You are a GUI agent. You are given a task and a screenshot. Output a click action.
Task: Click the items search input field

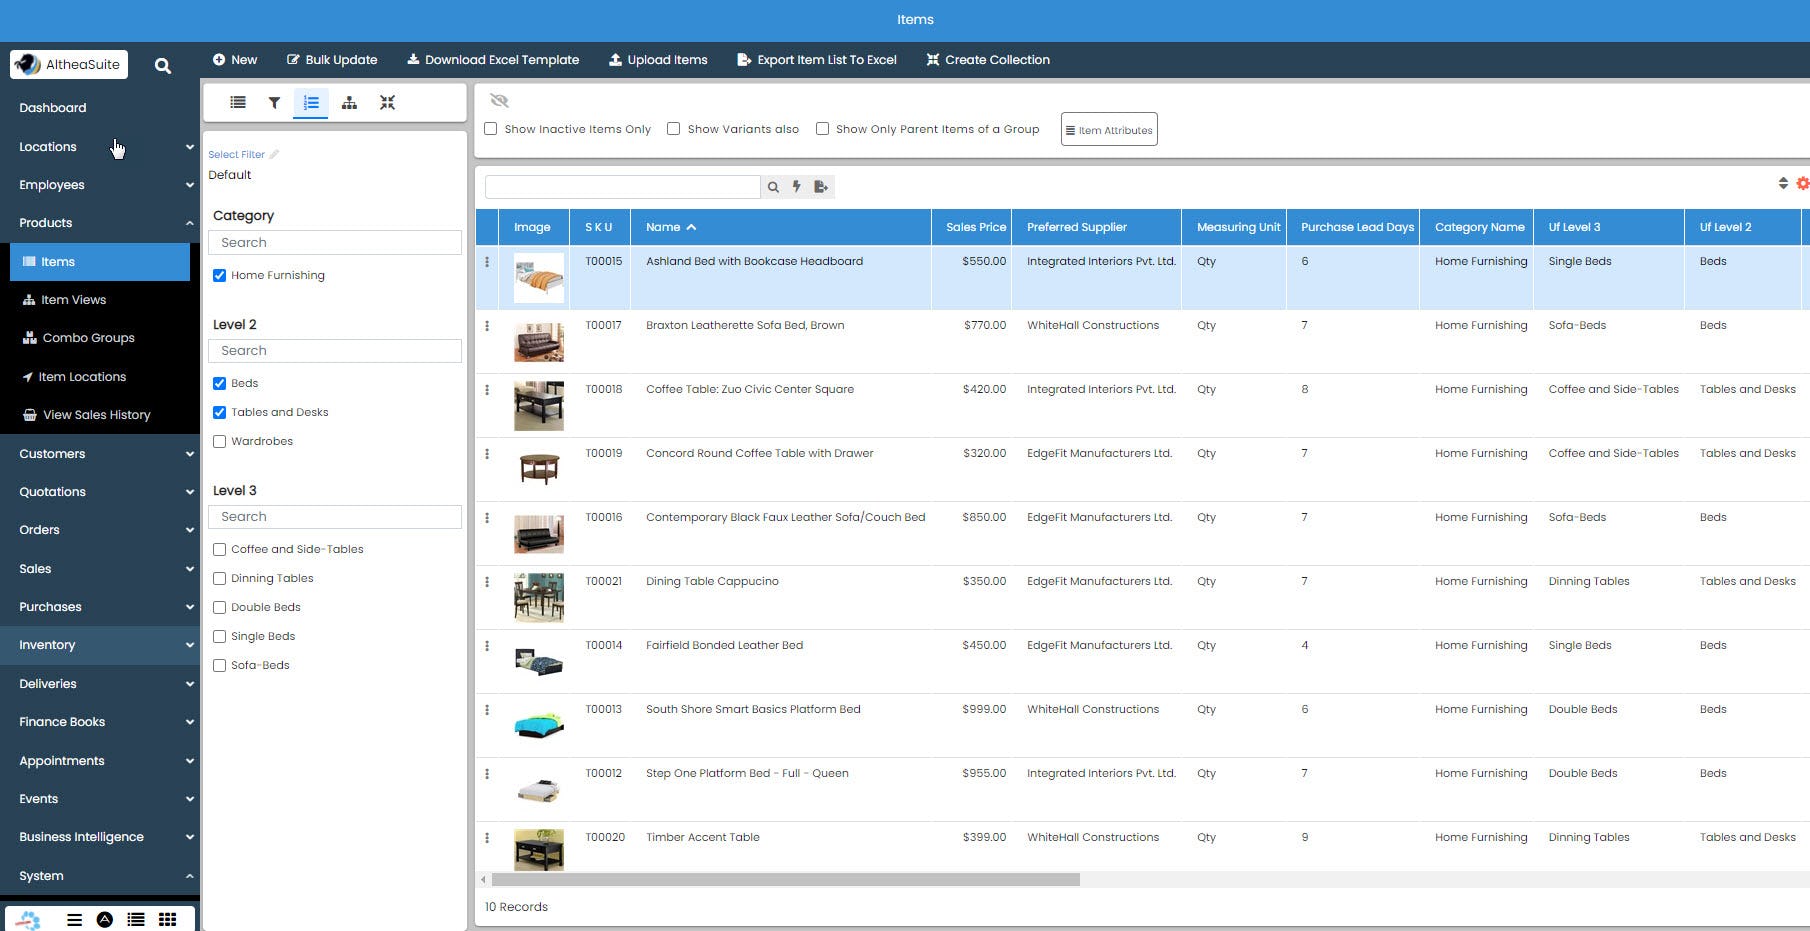(622, 187)
